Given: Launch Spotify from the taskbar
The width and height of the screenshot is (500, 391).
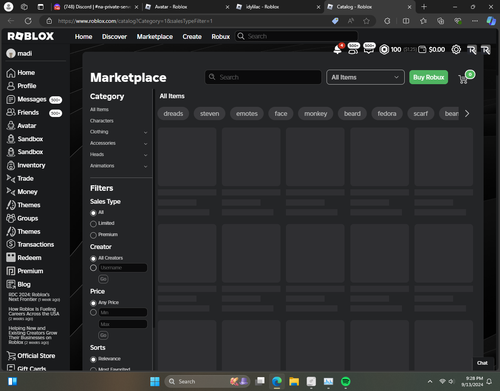Looking at the screenshot, I should point(346,381).
